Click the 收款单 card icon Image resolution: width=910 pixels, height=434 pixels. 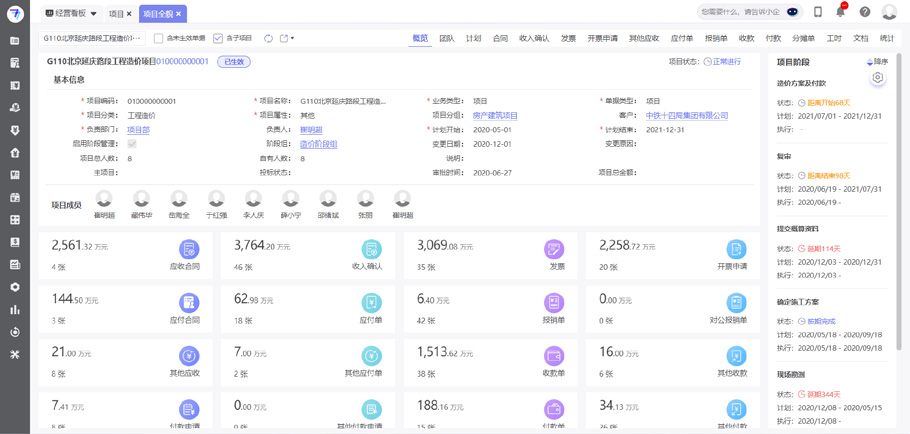[553, 356]
